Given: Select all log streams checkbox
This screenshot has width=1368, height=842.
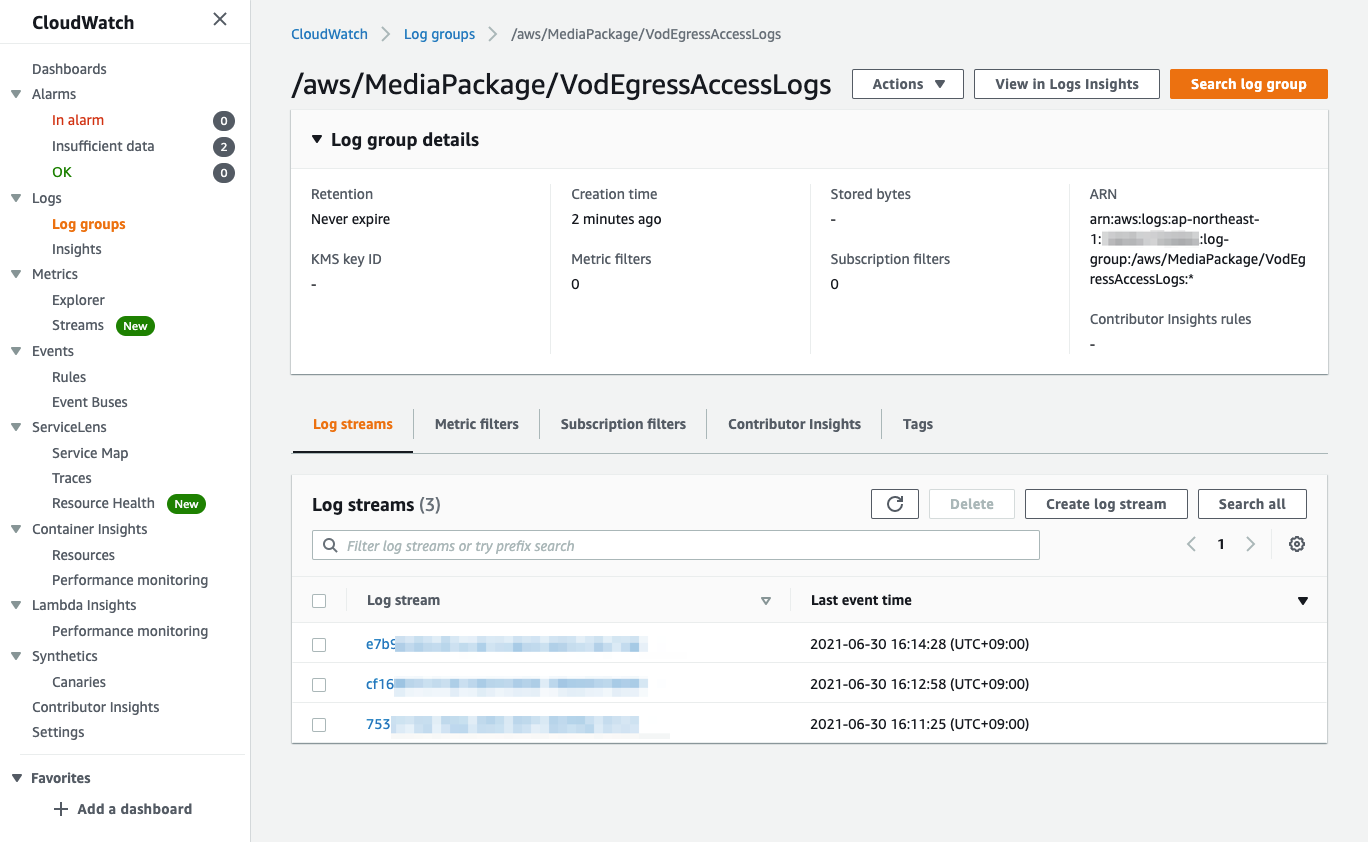Looking at the screenshot, I should pos(319,601).
